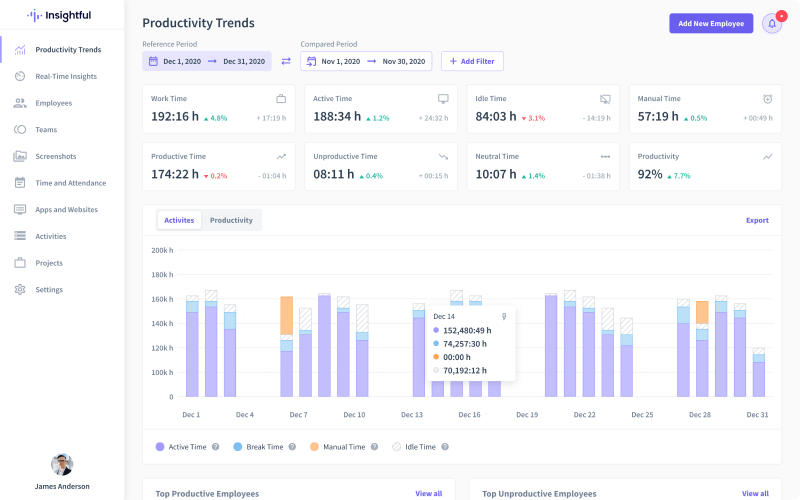Open the Compared Period date picker

point(366,62)
